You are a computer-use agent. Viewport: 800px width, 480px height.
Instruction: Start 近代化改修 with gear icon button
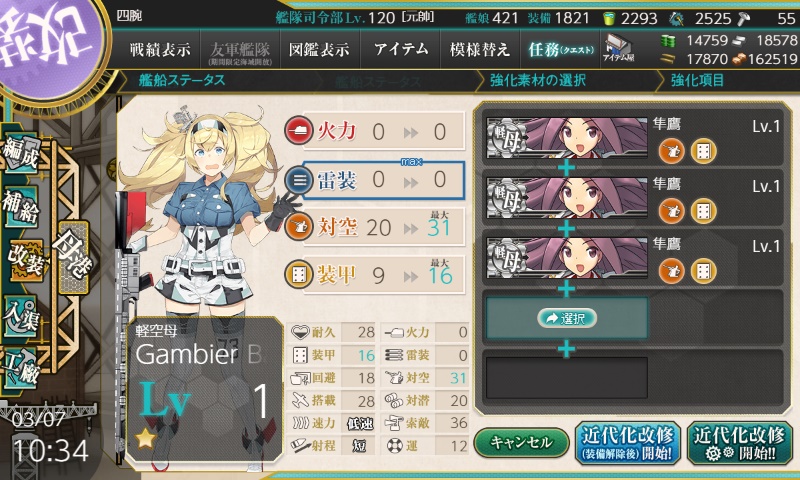click(x=739, y=443)
